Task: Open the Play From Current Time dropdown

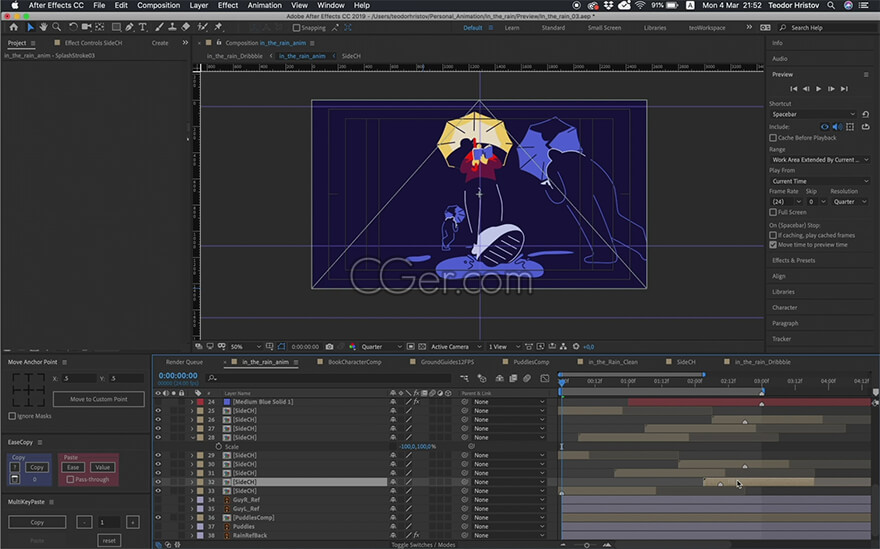Action: pyautogui.click(x=819, y=181)
